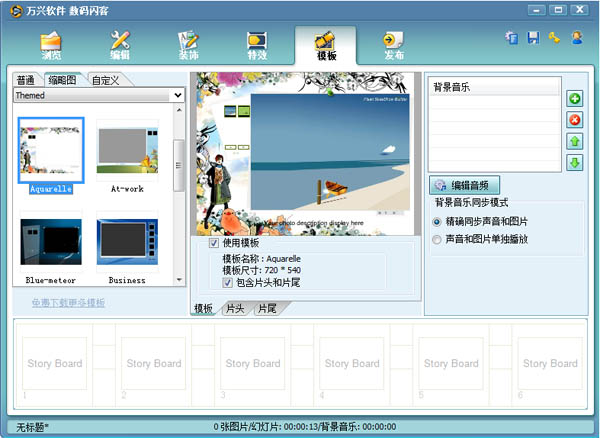Open the 浏览 (Browse) section

tap(50, 45)
